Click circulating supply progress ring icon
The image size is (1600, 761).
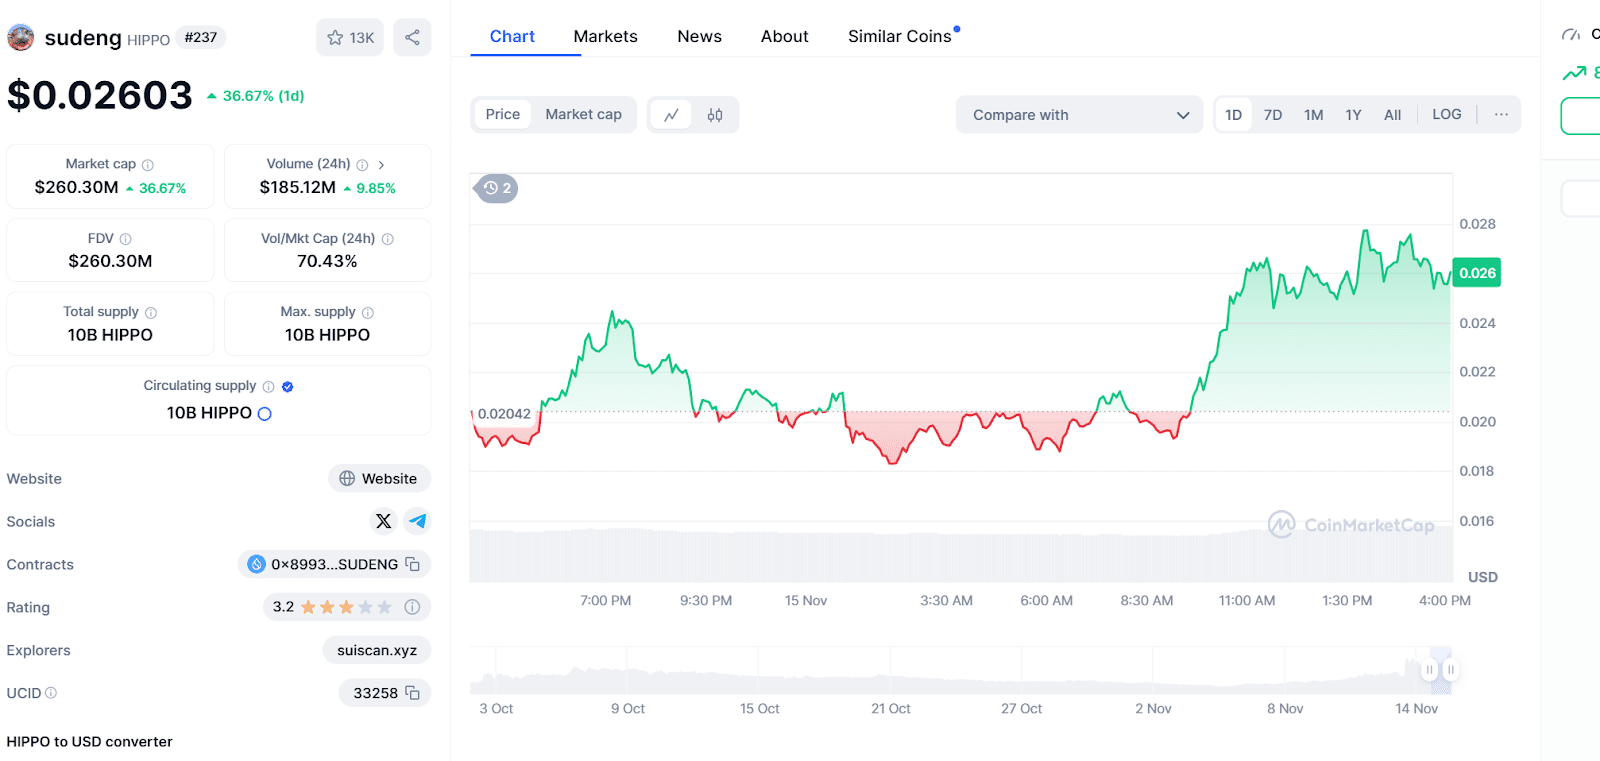click(x=265, y=414)
